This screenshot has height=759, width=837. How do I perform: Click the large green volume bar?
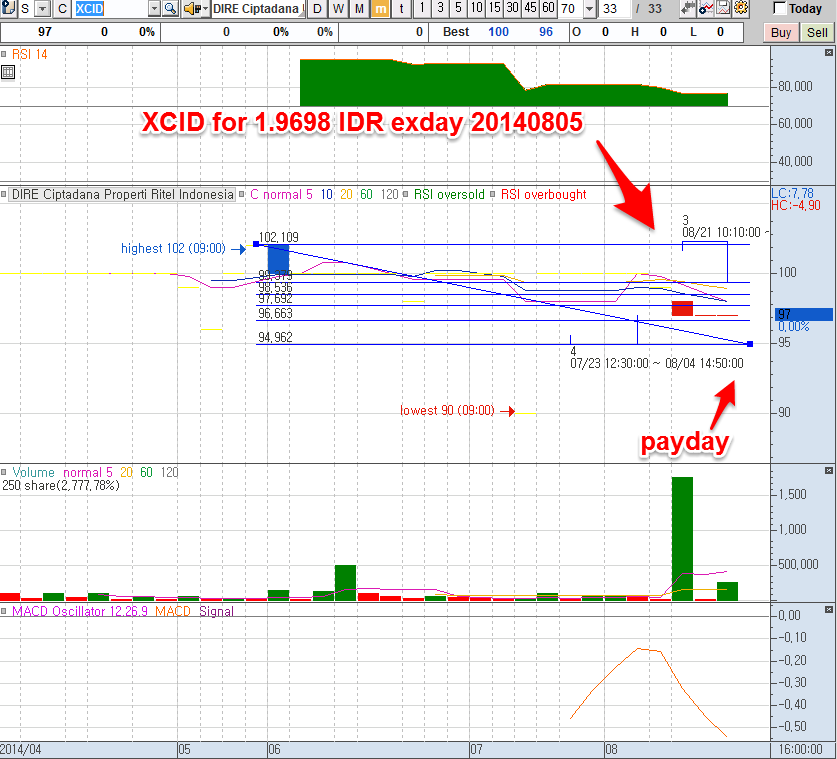pos(682,539)
